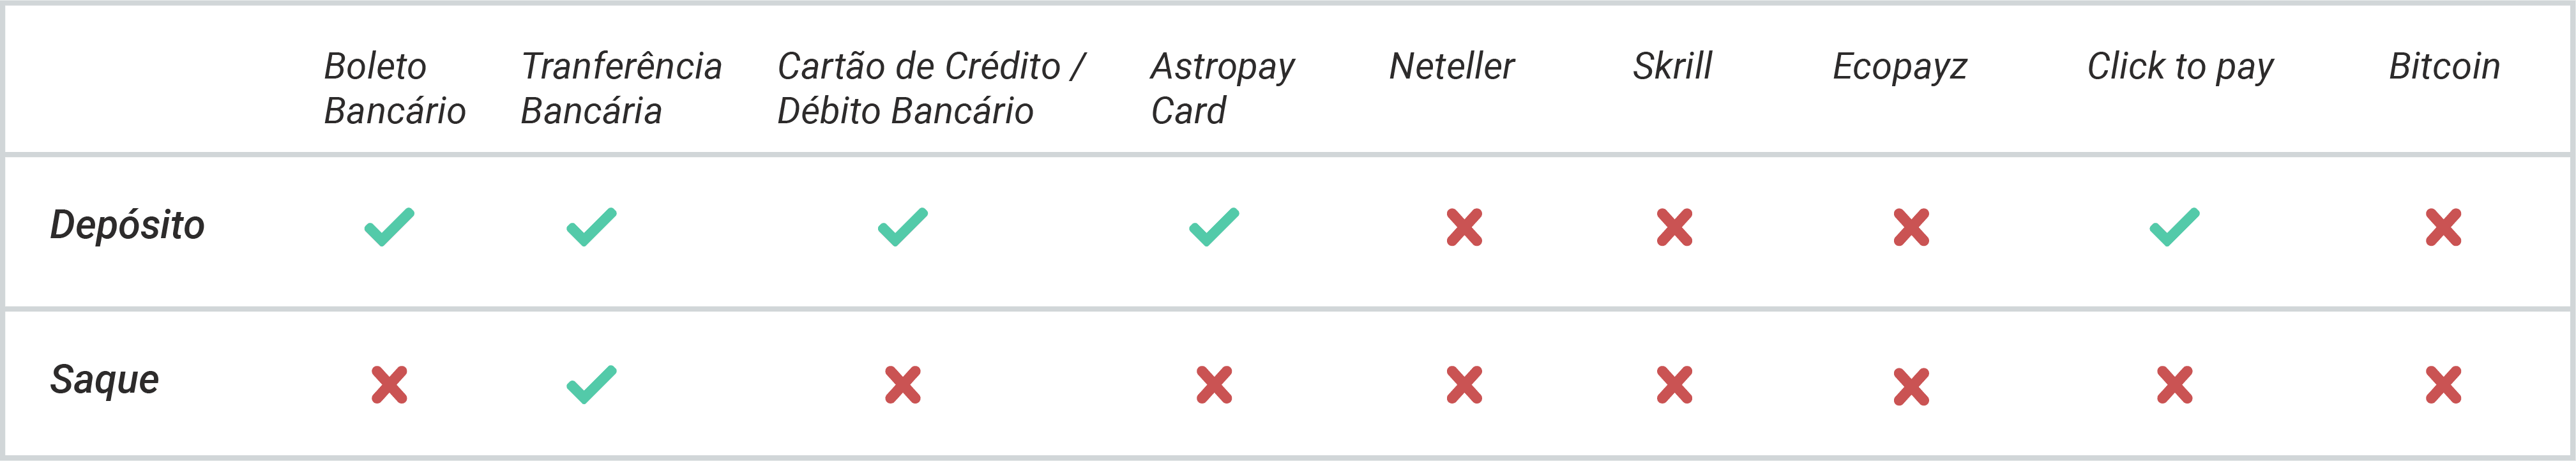This screenshot has width=2576, height=461.
Task: Click the Neteller deposit red X
Action: click(1464, 227)
